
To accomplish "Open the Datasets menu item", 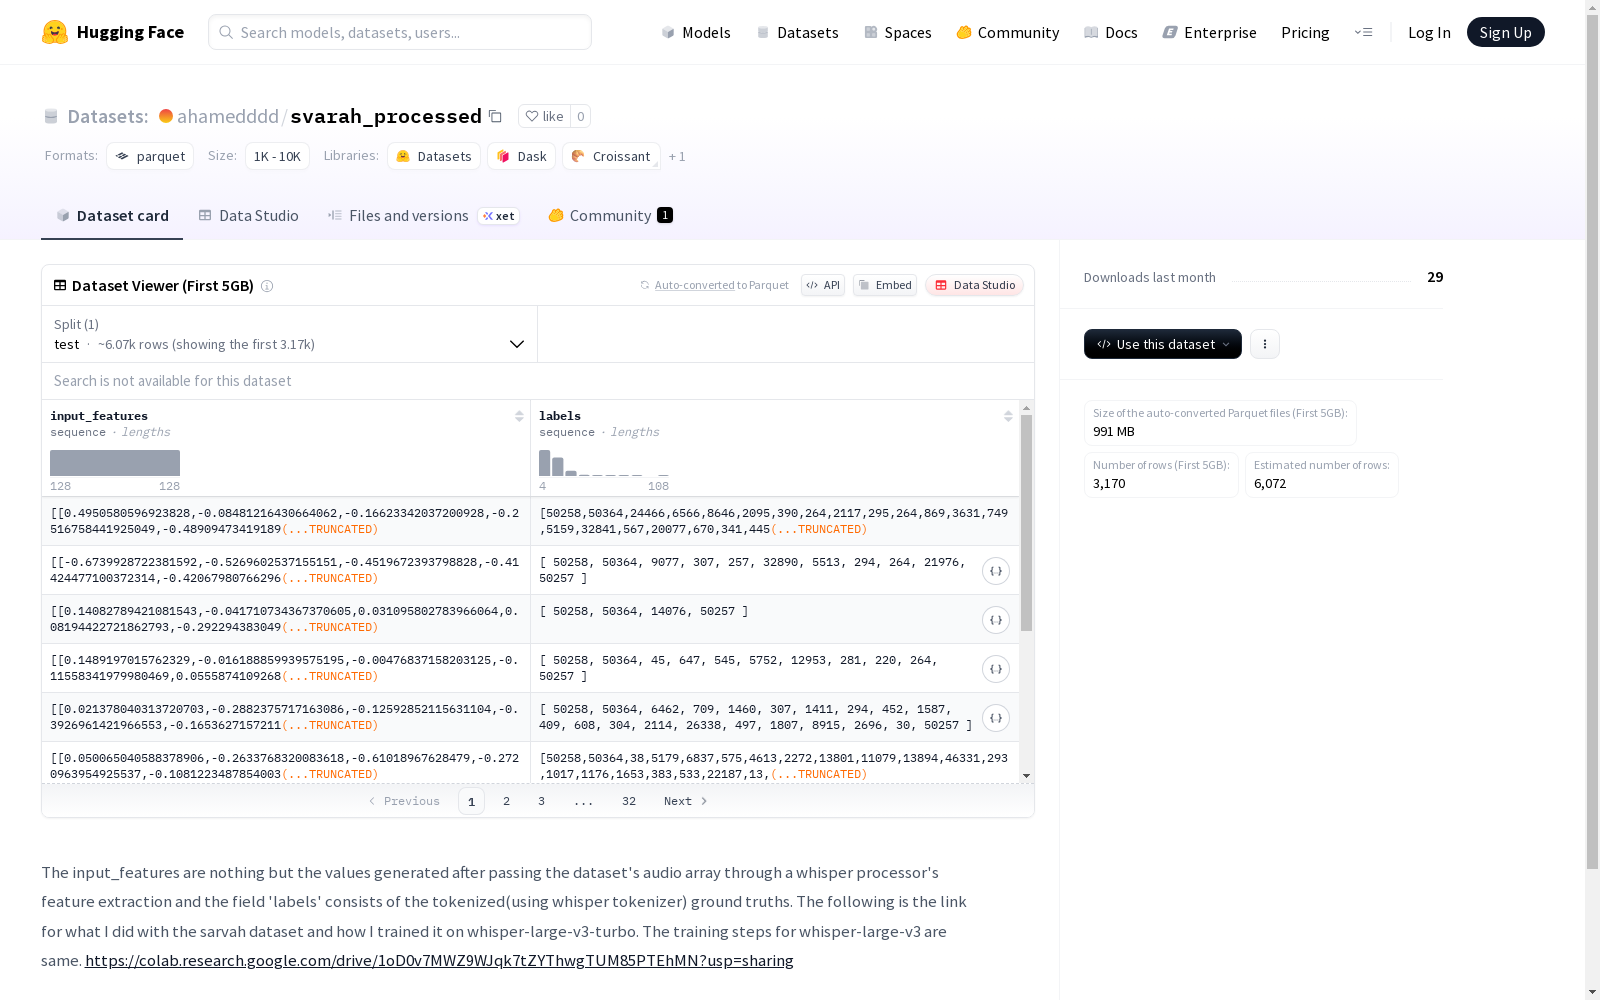I will (797, 32).
